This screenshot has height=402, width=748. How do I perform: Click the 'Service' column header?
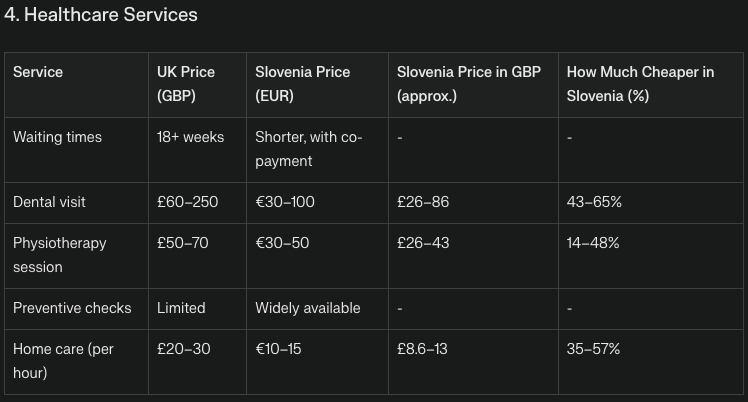[38, 73]
